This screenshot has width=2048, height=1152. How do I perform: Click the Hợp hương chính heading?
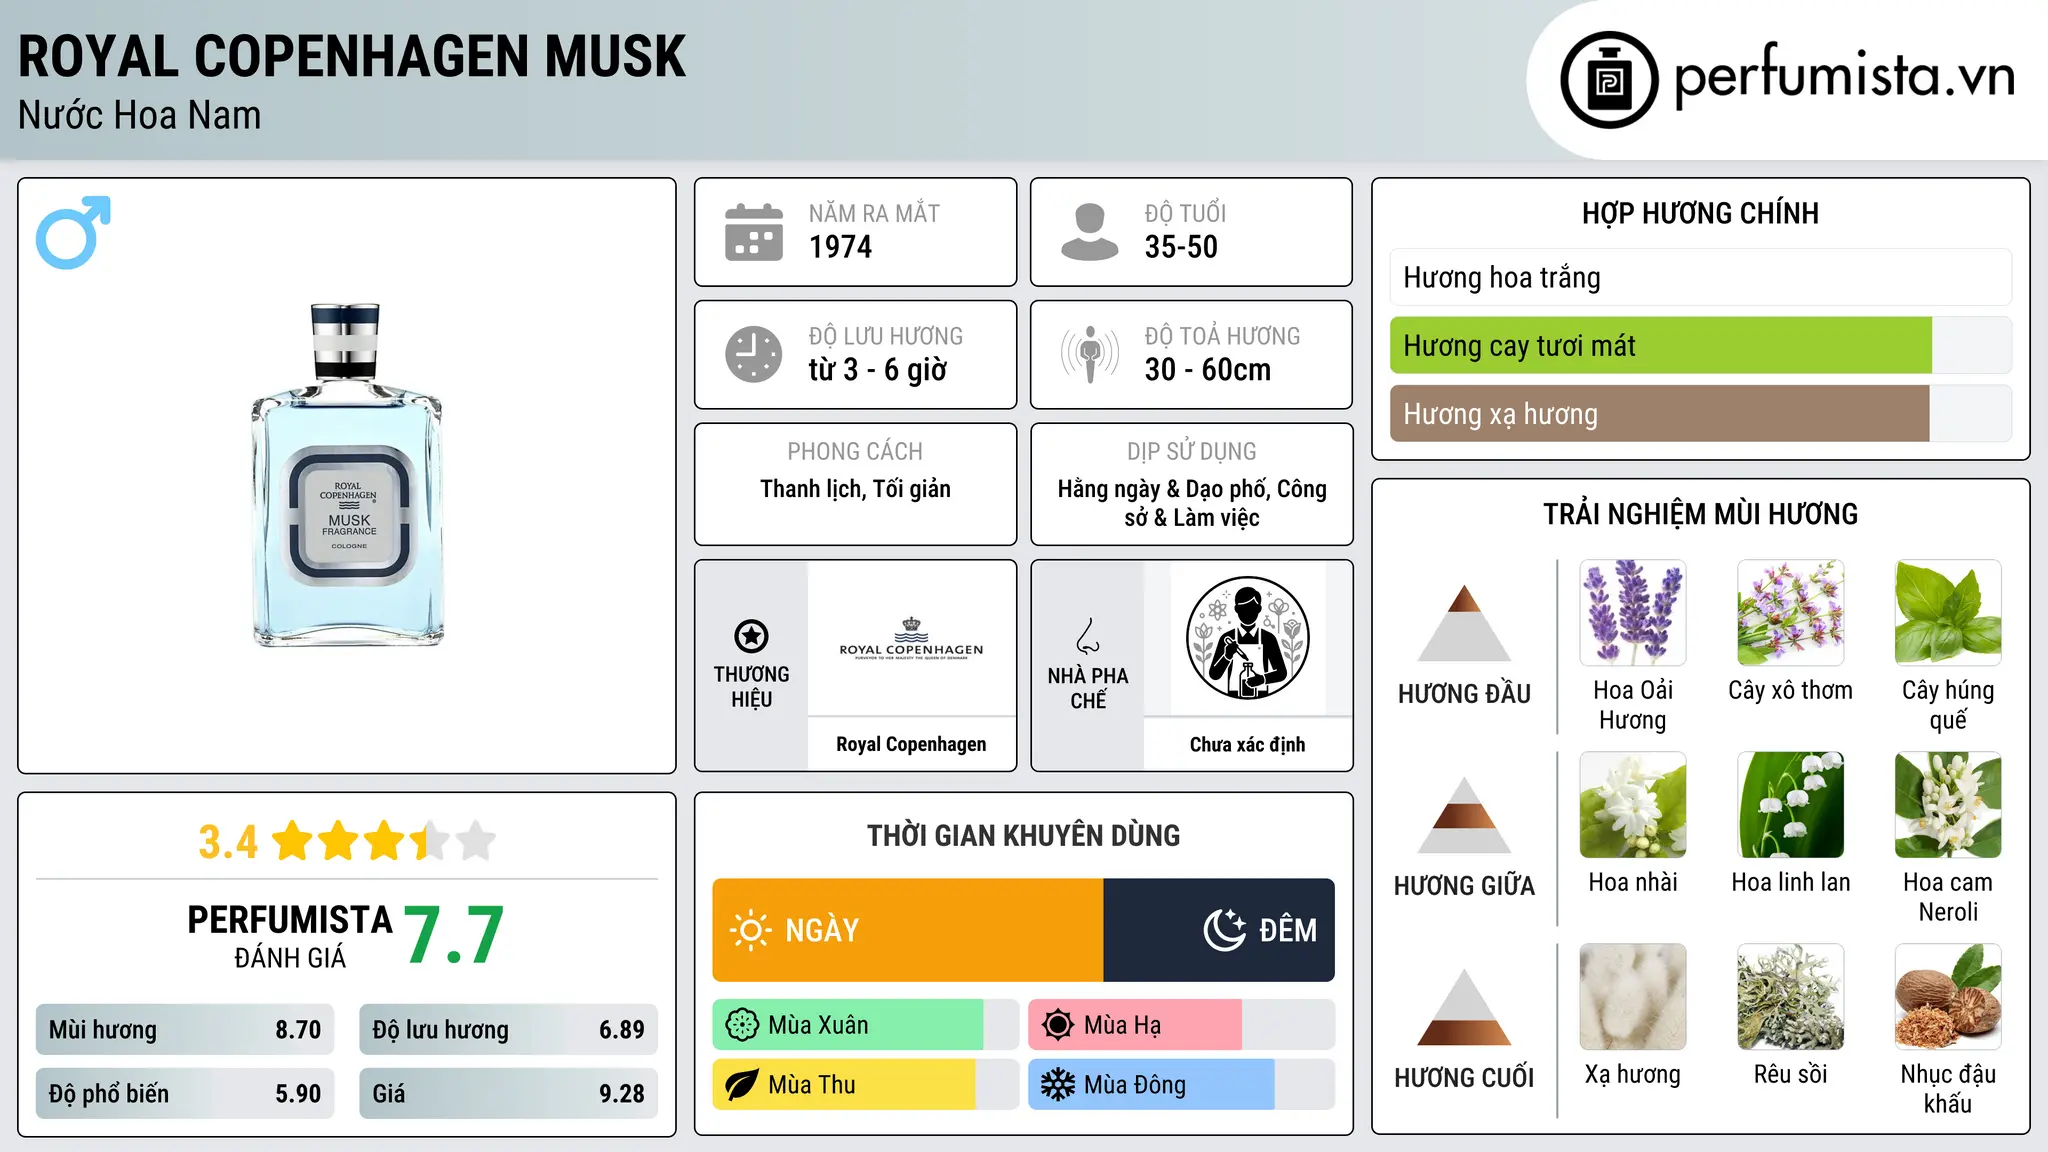point(1700,213)
